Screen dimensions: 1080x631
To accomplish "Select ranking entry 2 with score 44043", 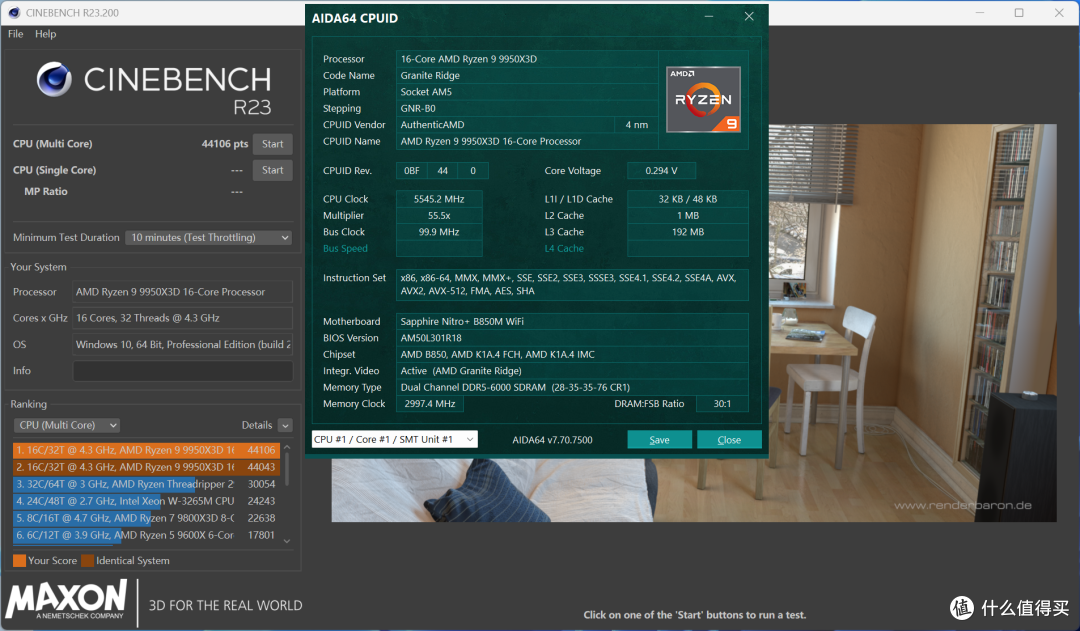I will point(146,467).
